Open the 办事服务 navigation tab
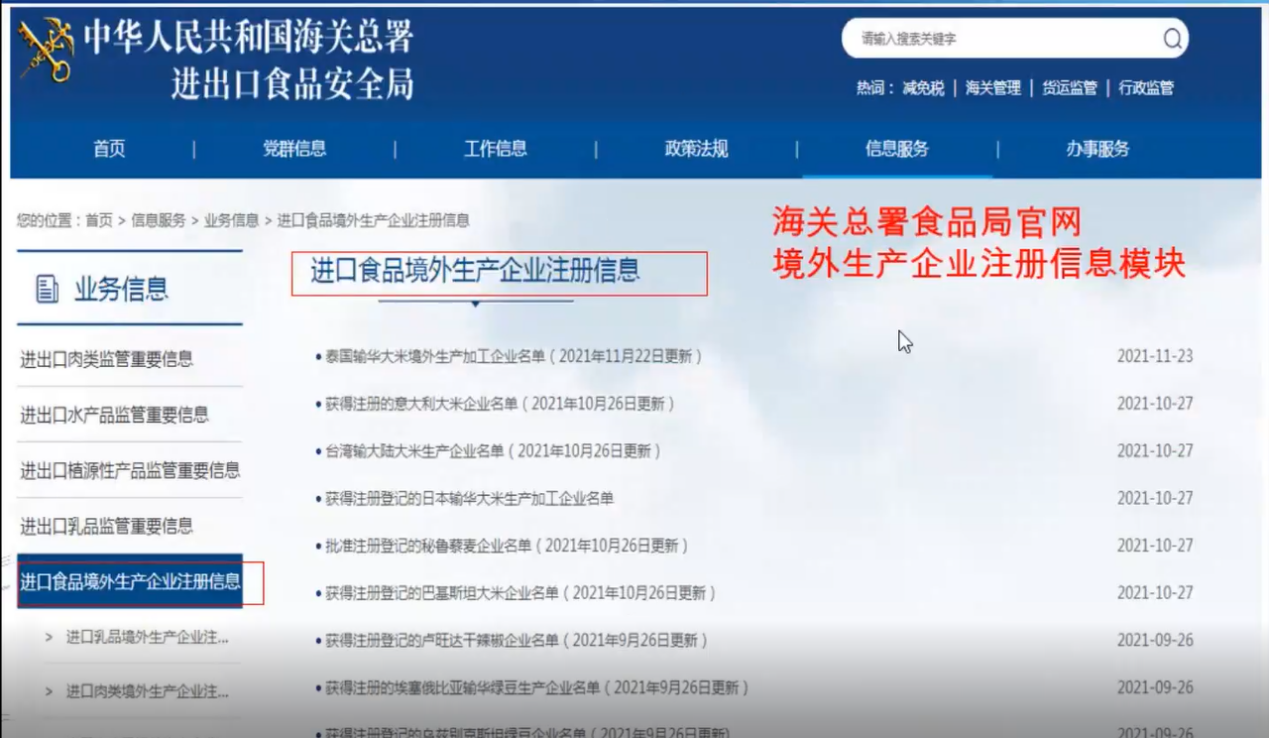Viewport: 1269px width, 738px height. click(1097, 149)
